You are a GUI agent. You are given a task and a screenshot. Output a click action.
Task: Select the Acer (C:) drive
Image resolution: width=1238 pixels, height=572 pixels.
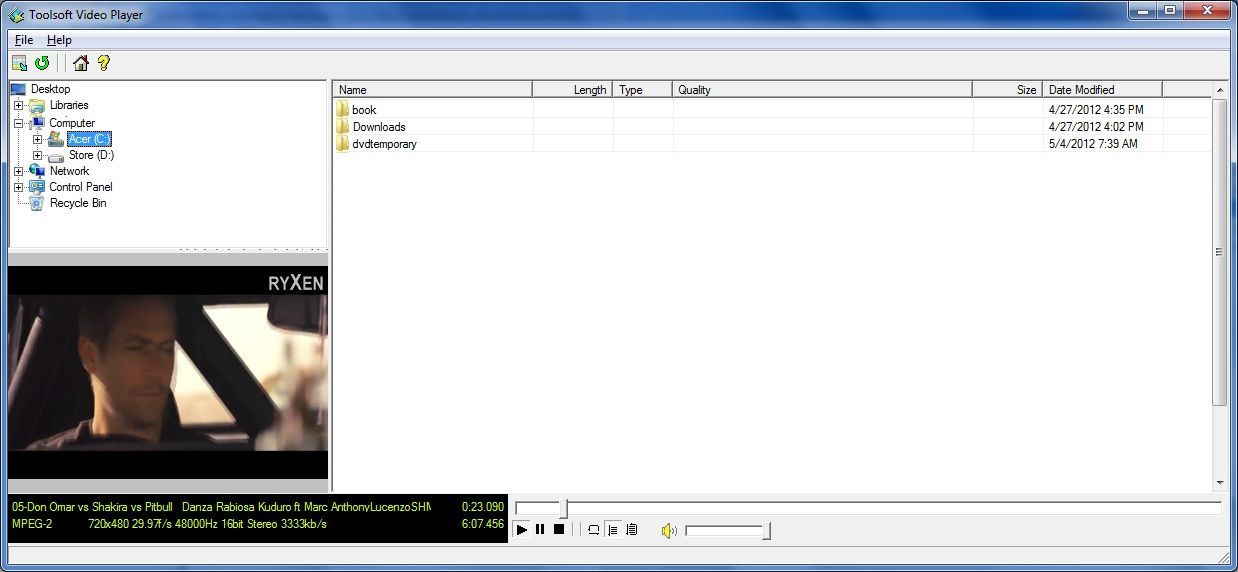(x=89, y=139)
